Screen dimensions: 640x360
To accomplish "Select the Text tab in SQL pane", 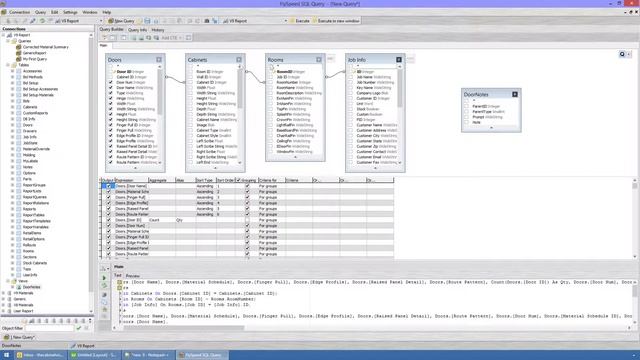I will (118, 276).
